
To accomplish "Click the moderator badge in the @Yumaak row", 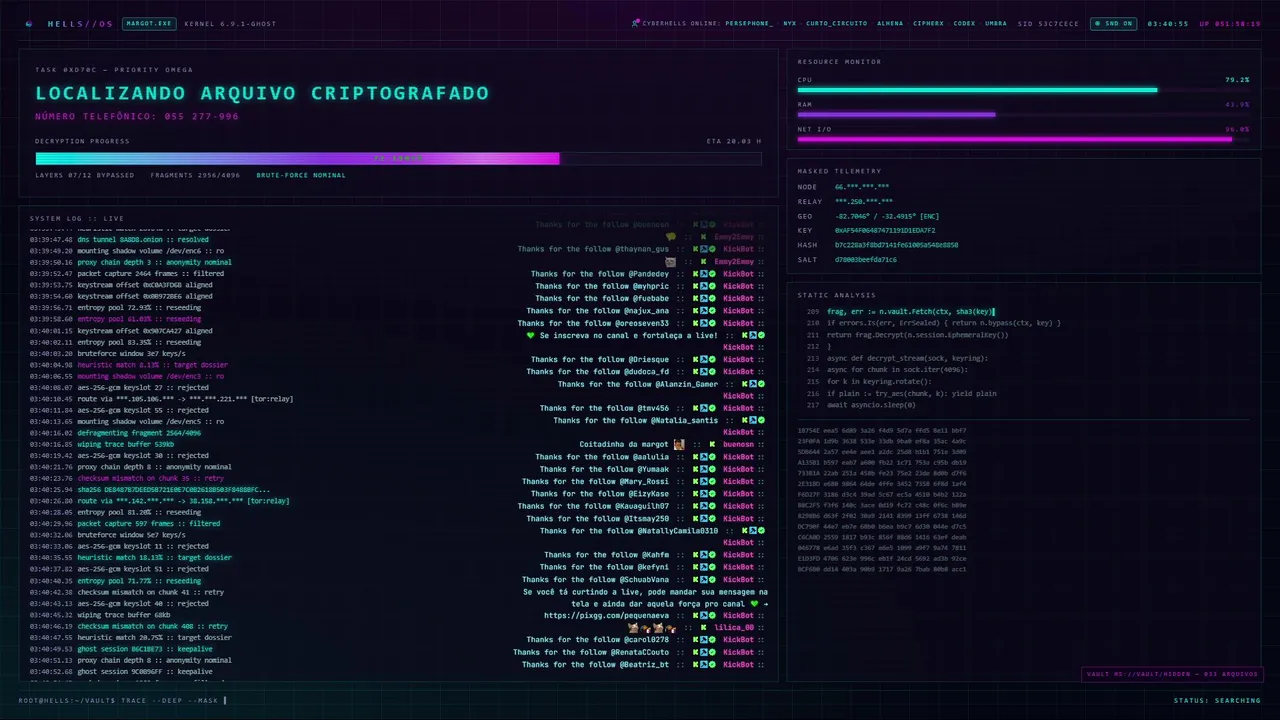I will tap(703, 469).
